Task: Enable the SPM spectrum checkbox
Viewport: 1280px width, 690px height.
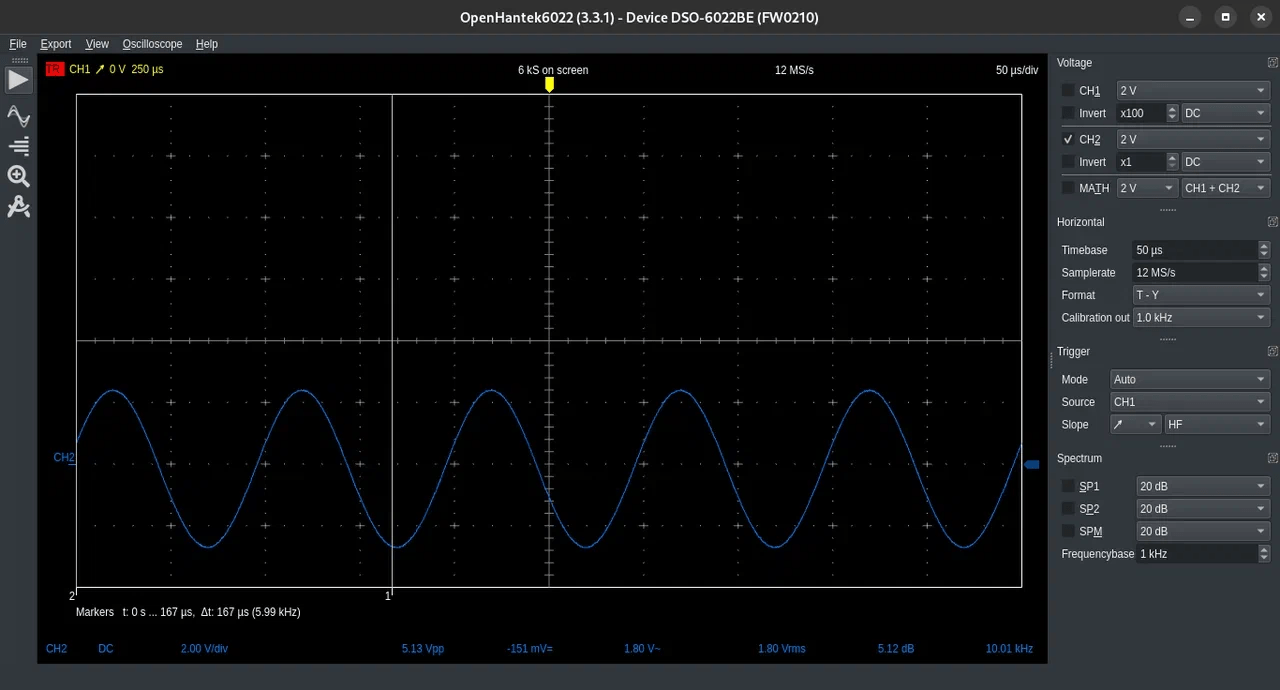Action: [x=1068, y=531]
